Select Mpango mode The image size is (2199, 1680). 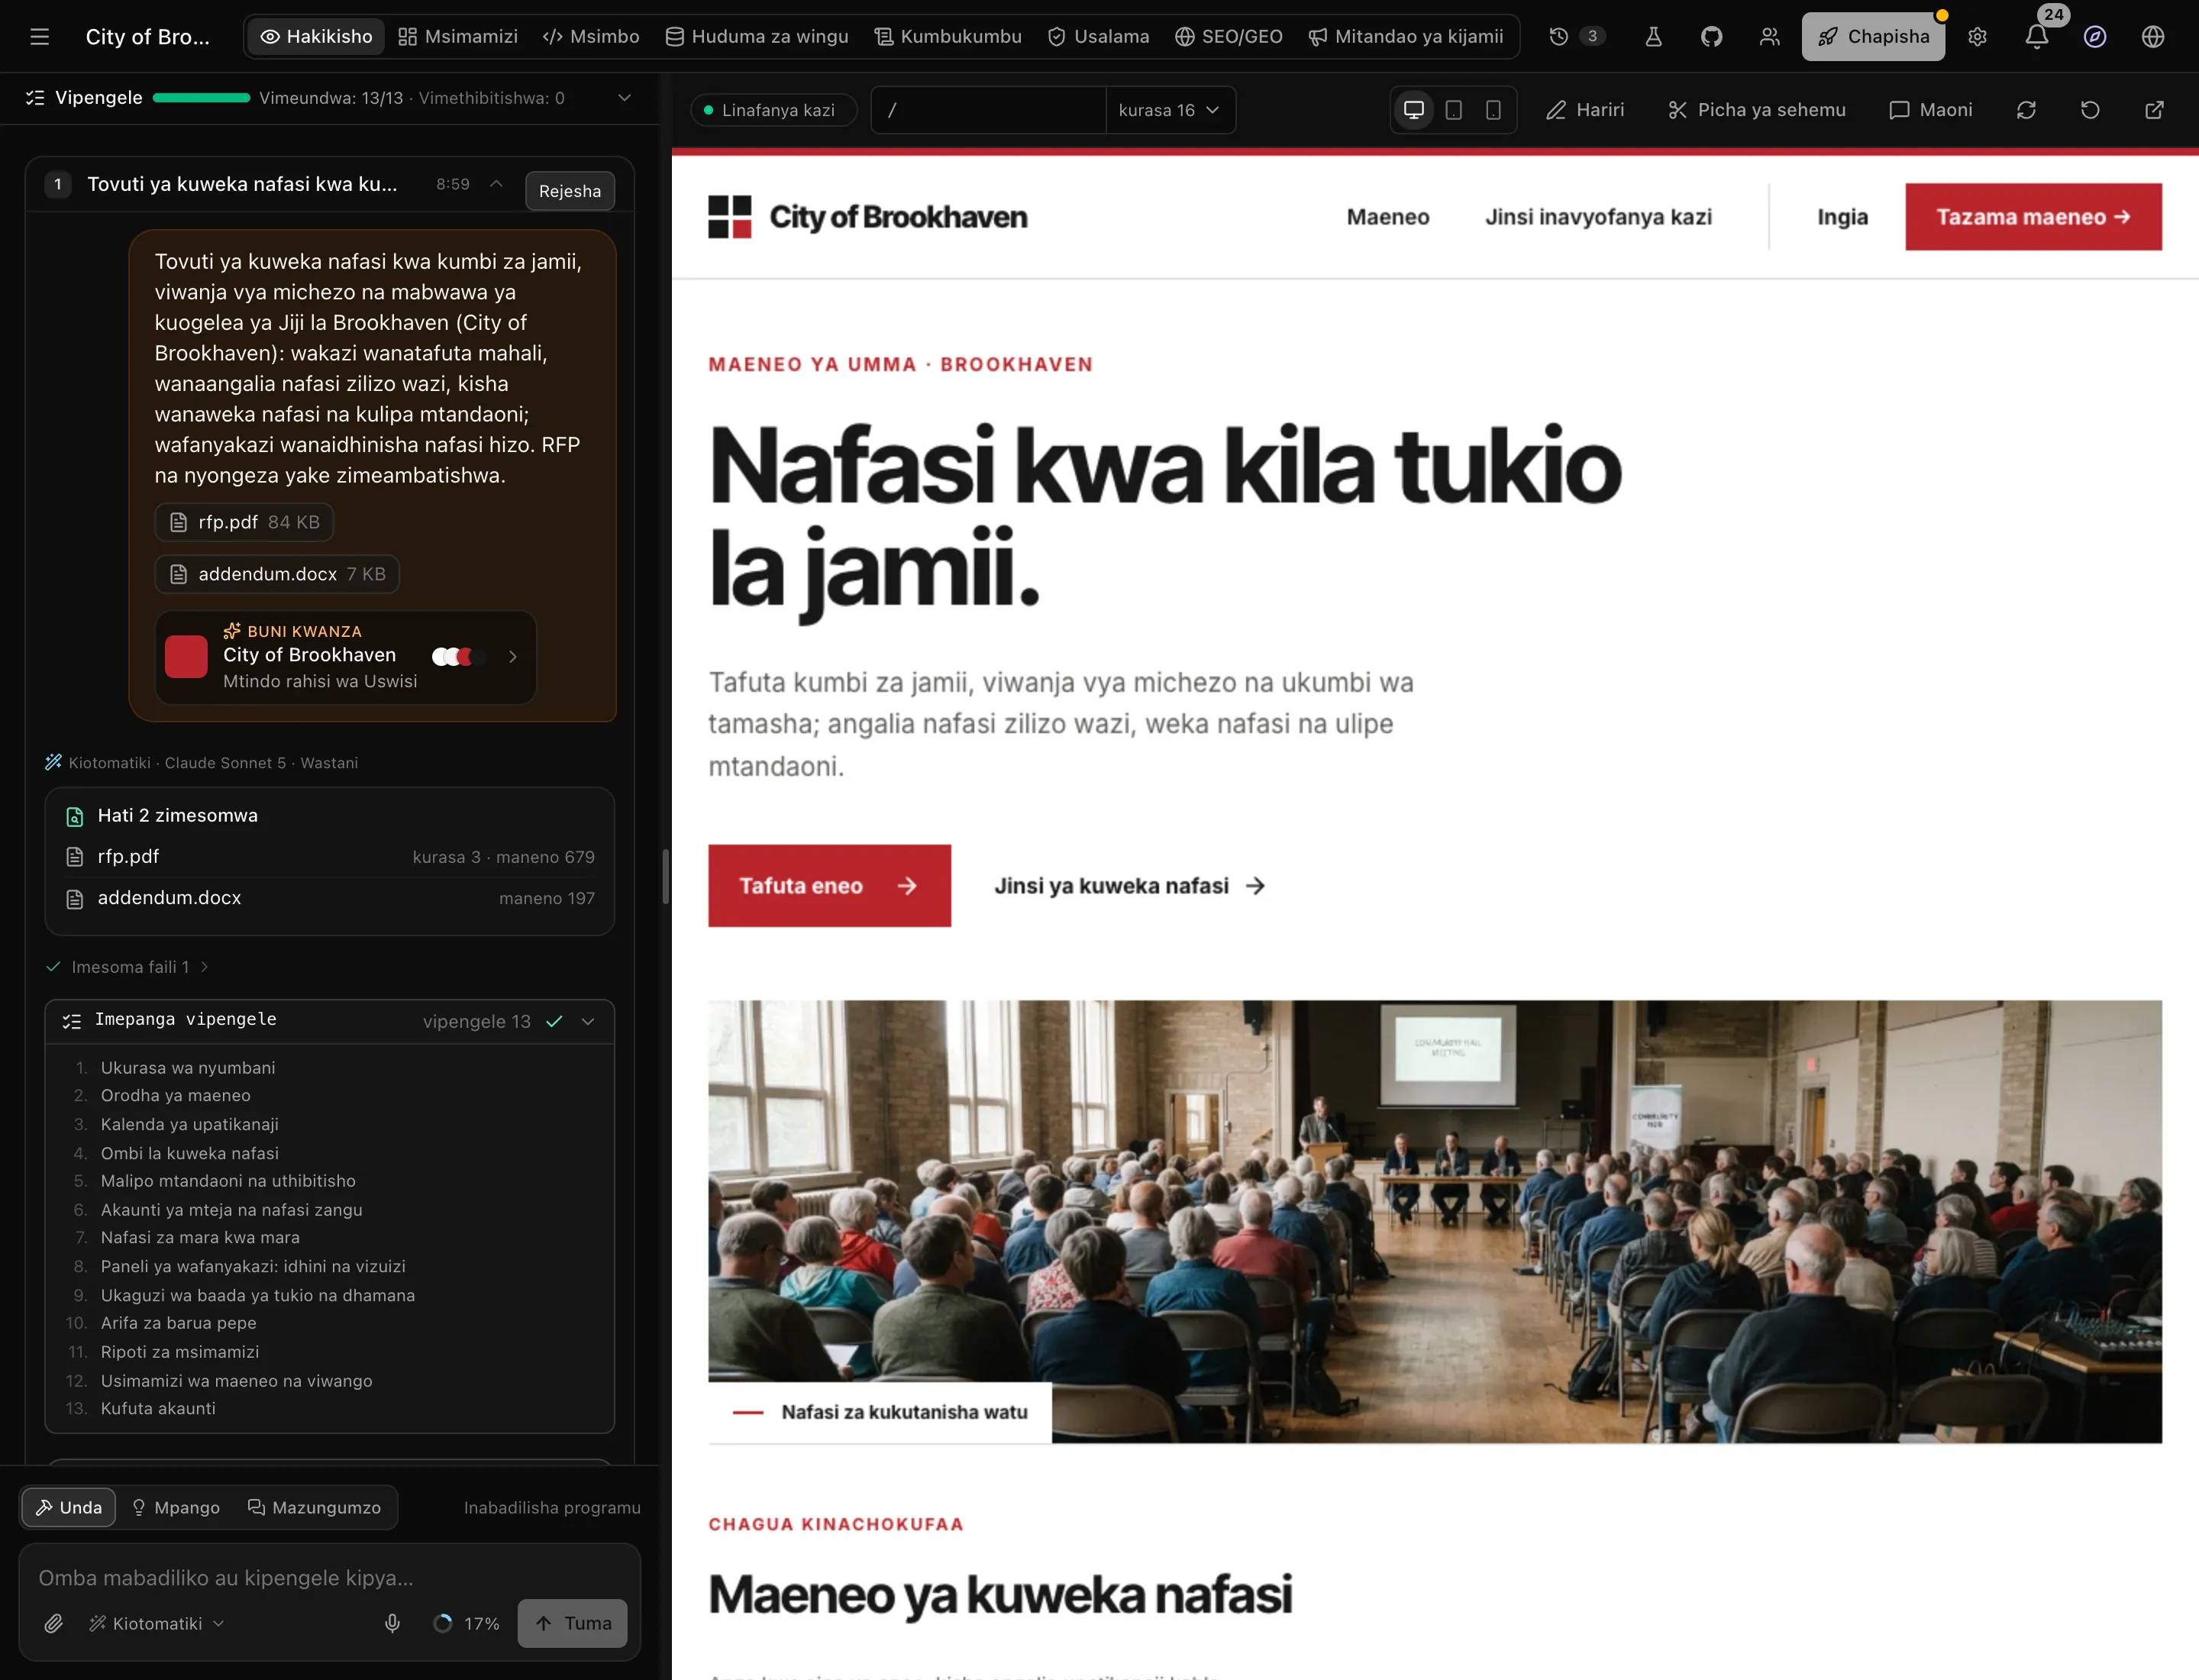pos(175,1507)
